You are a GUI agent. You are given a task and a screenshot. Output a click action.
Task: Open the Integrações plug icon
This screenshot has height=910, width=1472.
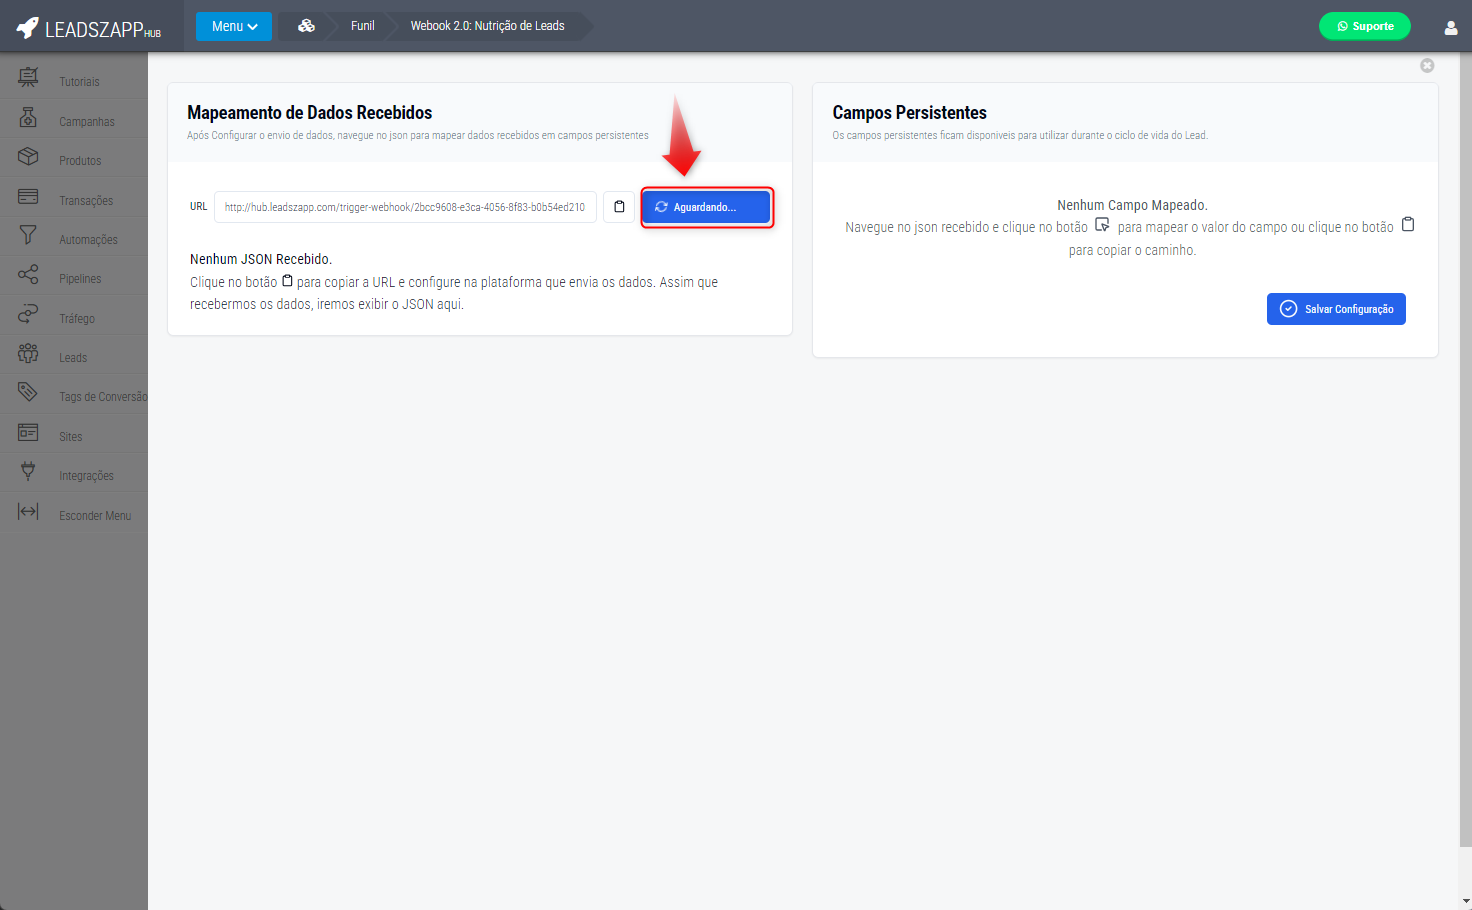[28, 471]
